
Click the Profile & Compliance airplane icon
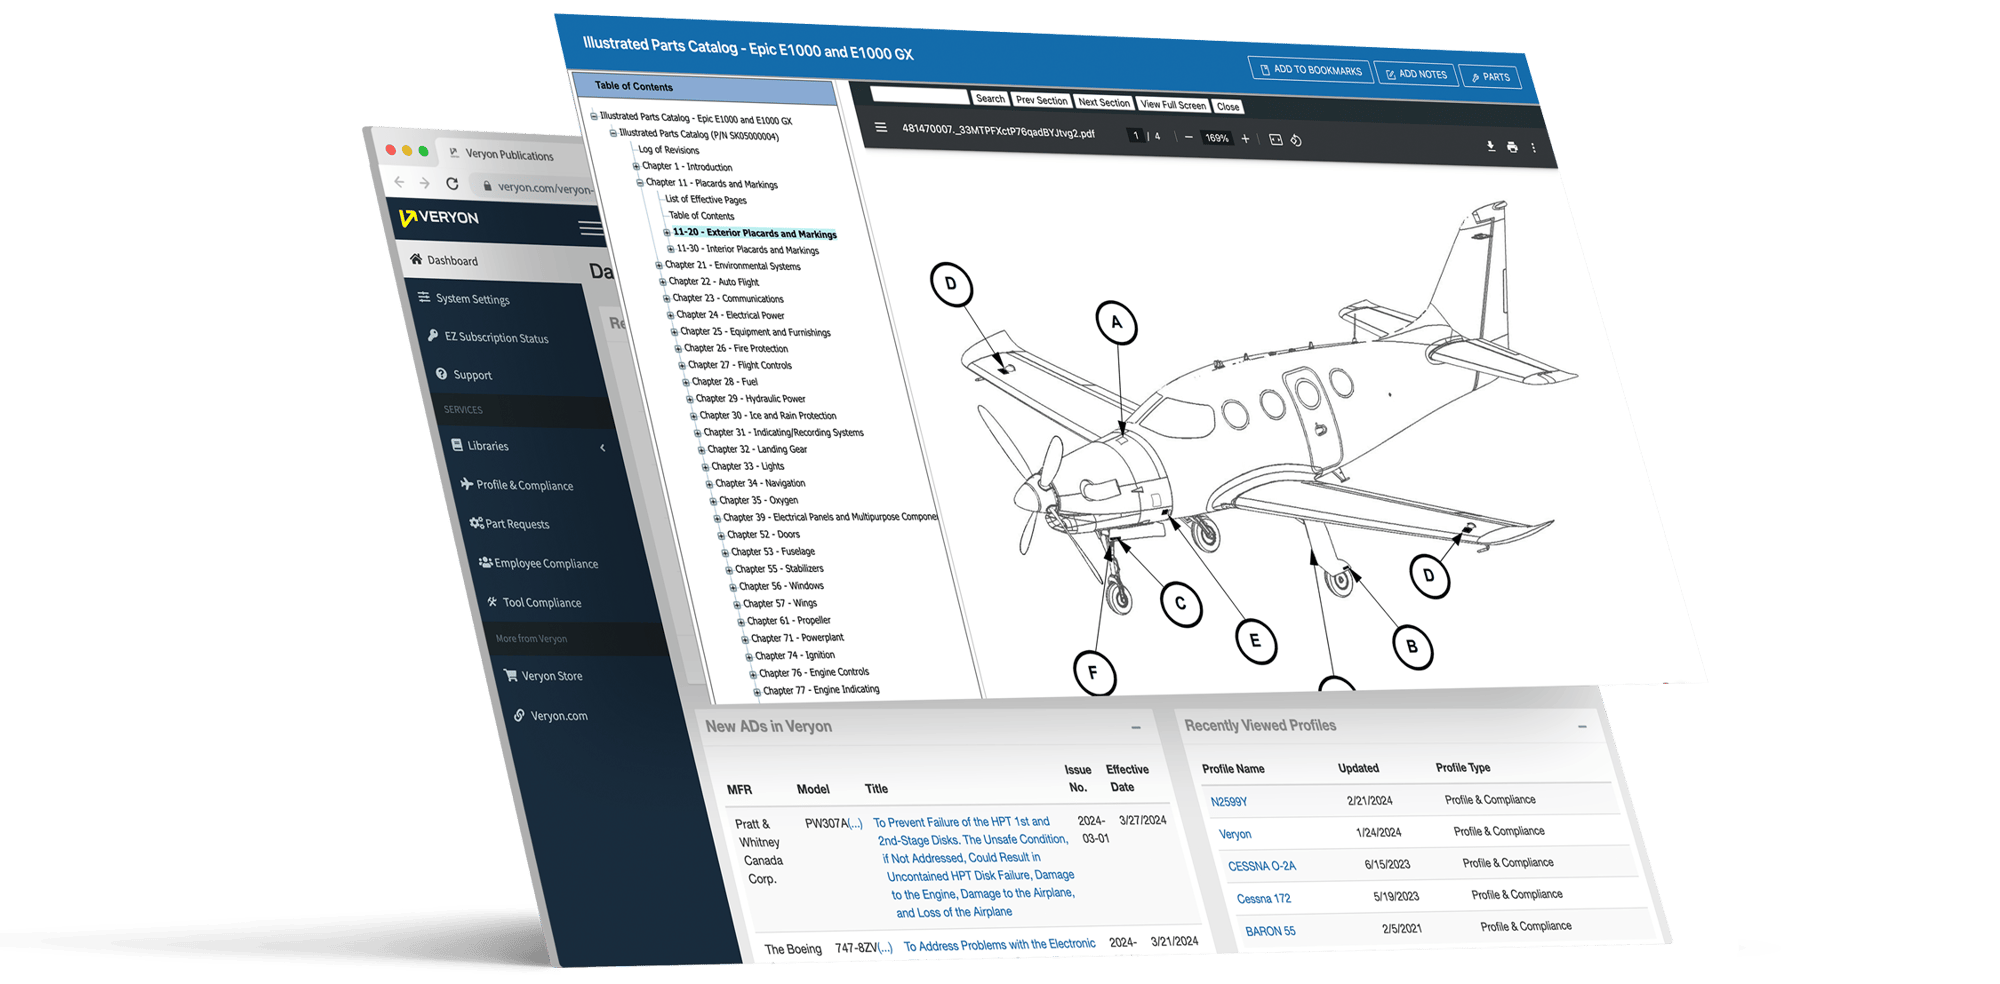(x=466, y=483)
